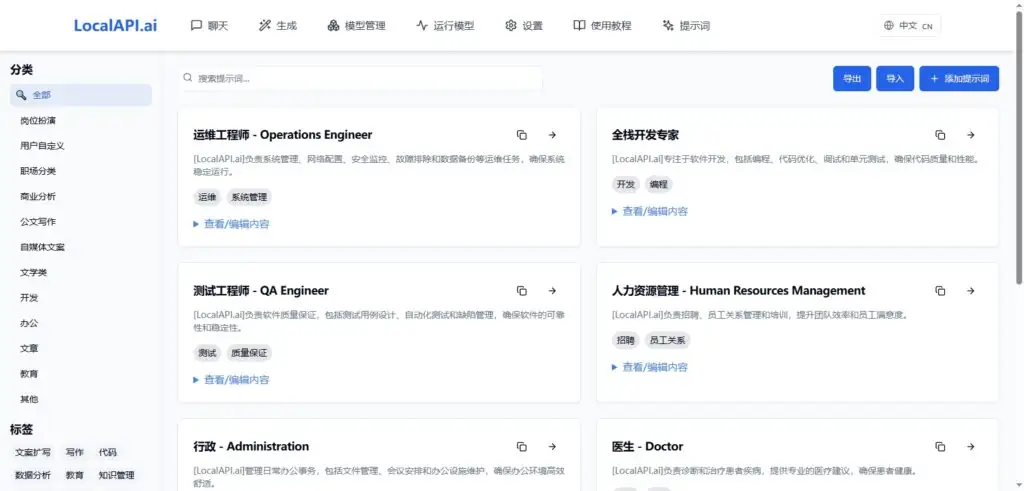
Task: Copy the 医生 Doctor prompt
Action: coord(940,447)
